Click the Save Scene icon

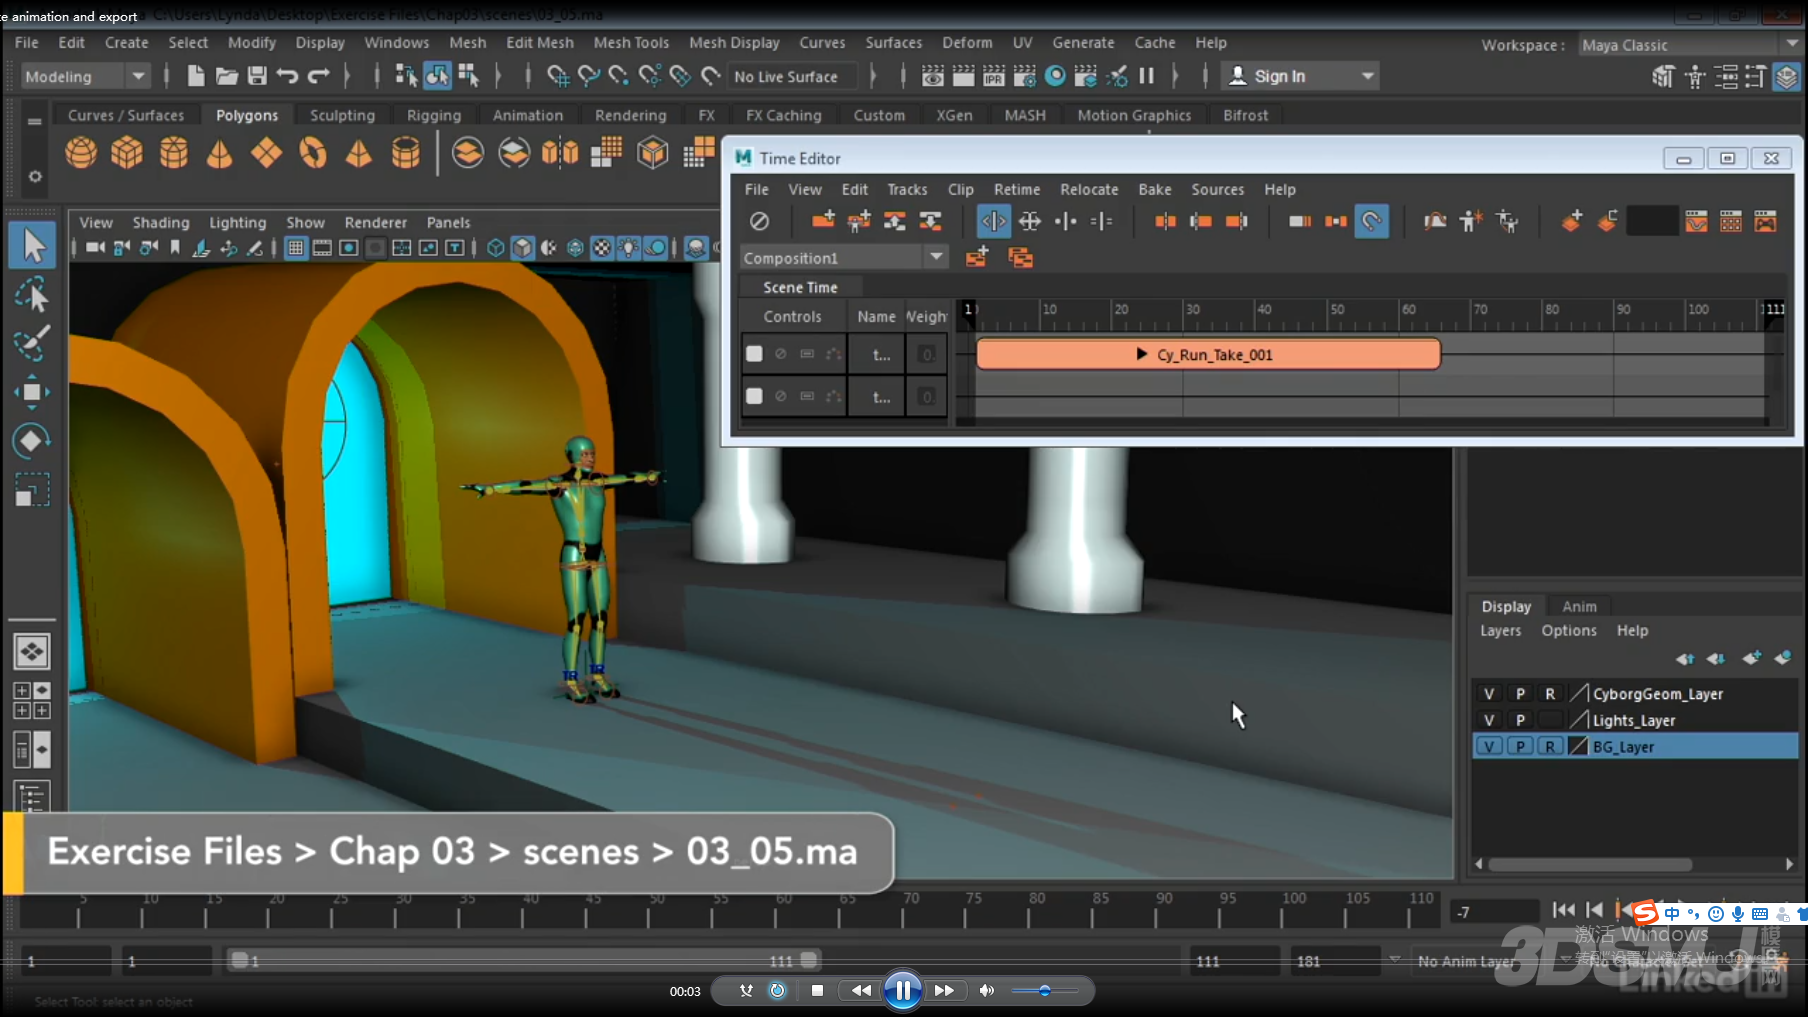257,76
